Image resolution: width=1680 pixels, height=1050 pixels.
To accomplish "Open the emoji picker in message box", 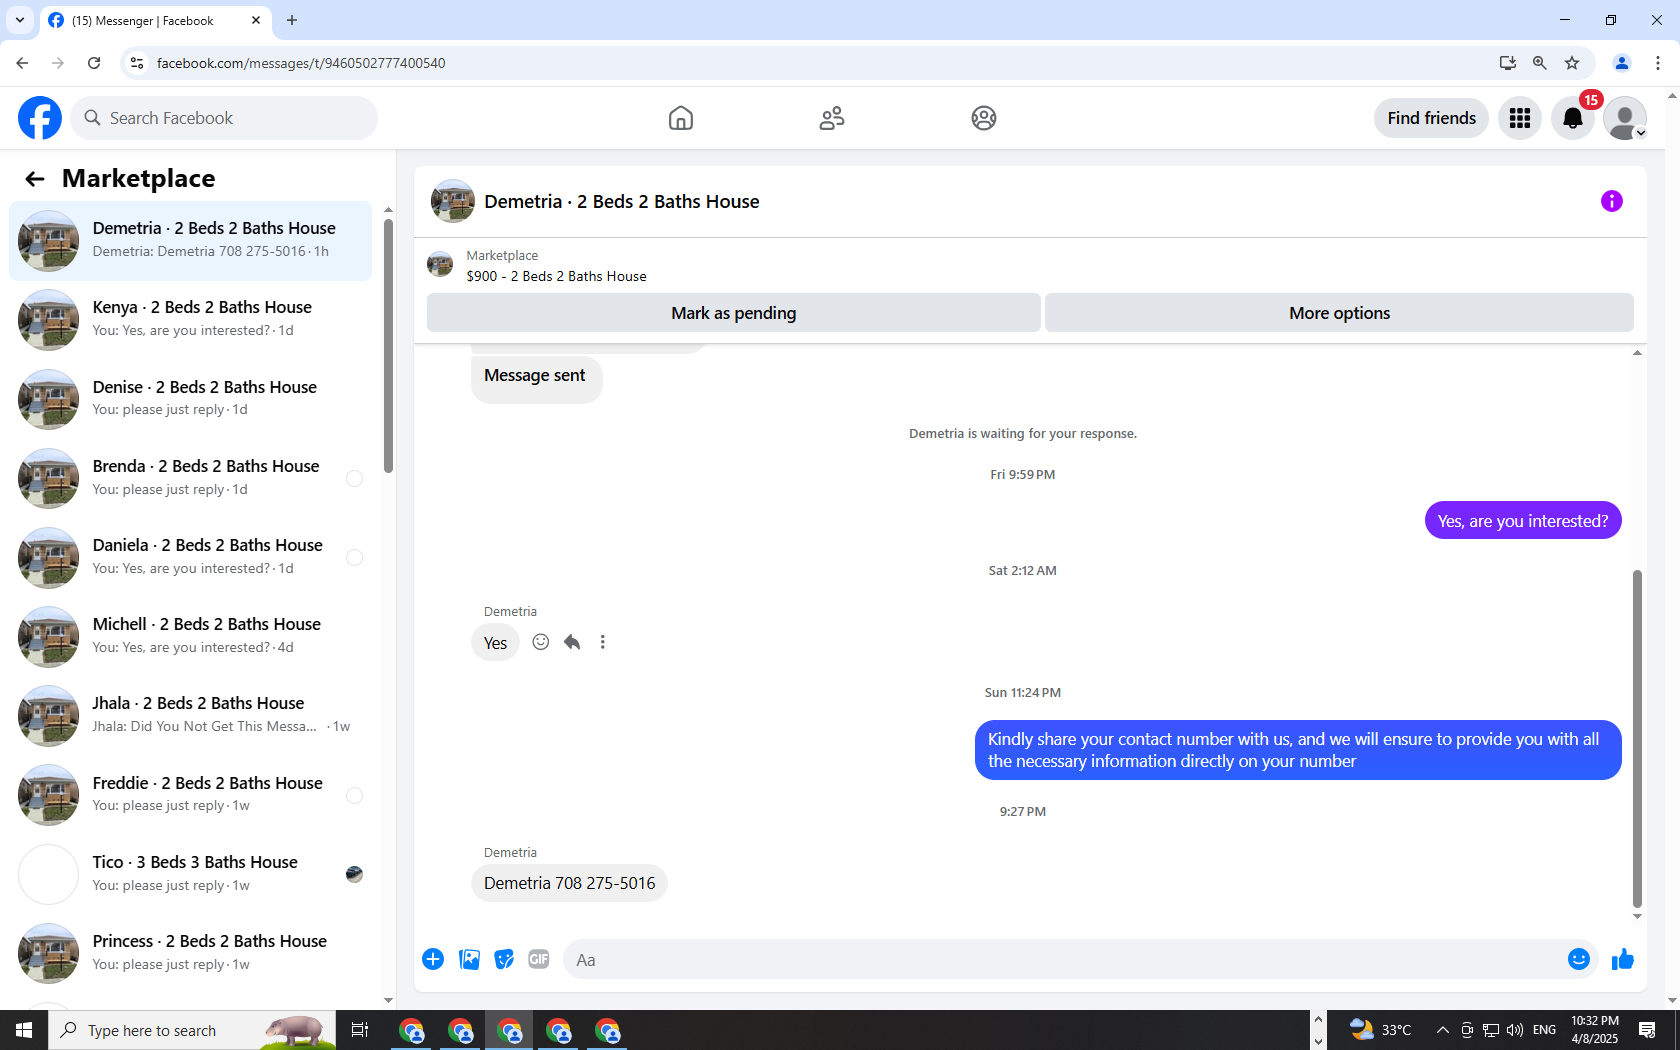I will point(1579,960).
